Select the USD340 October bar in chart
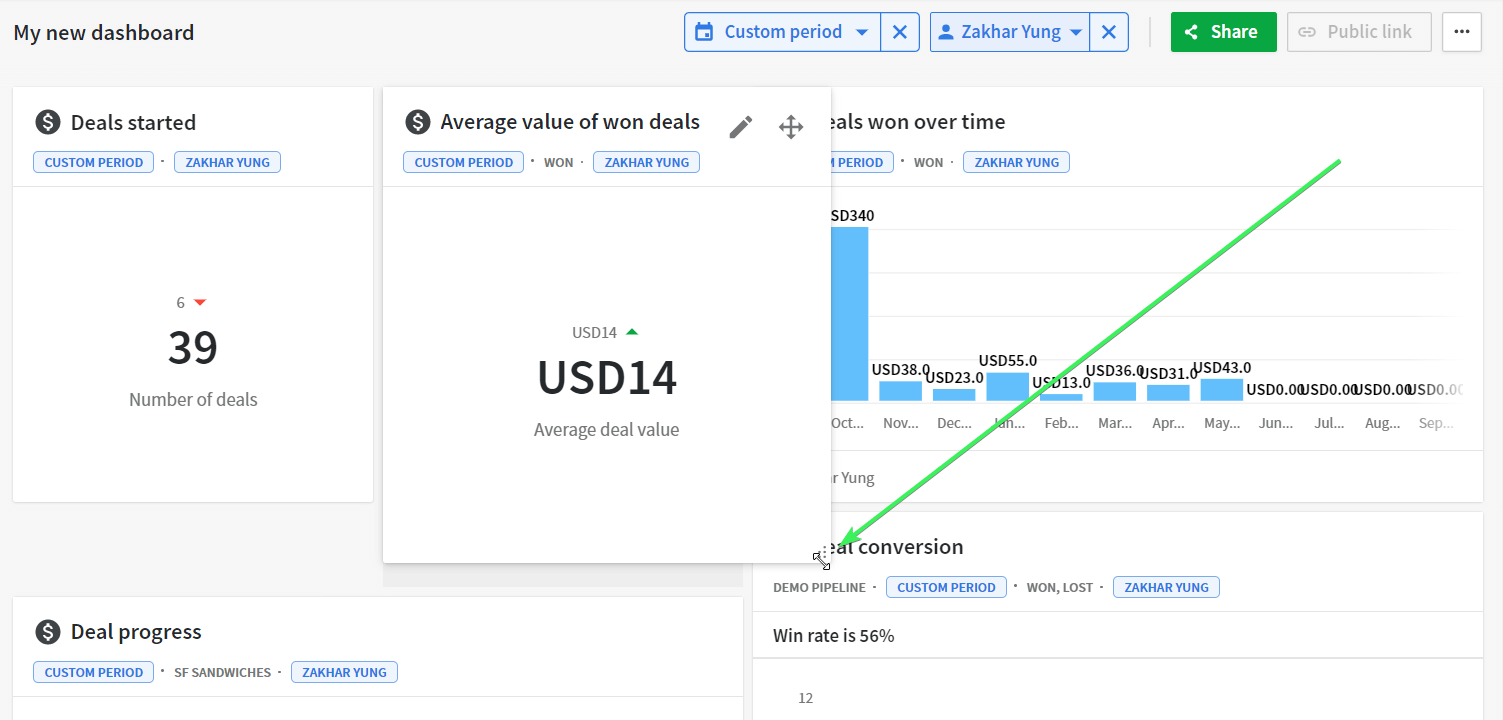The width and height of the screenshot is (1503, 720). pyautogui.click(x=849, y=314)
